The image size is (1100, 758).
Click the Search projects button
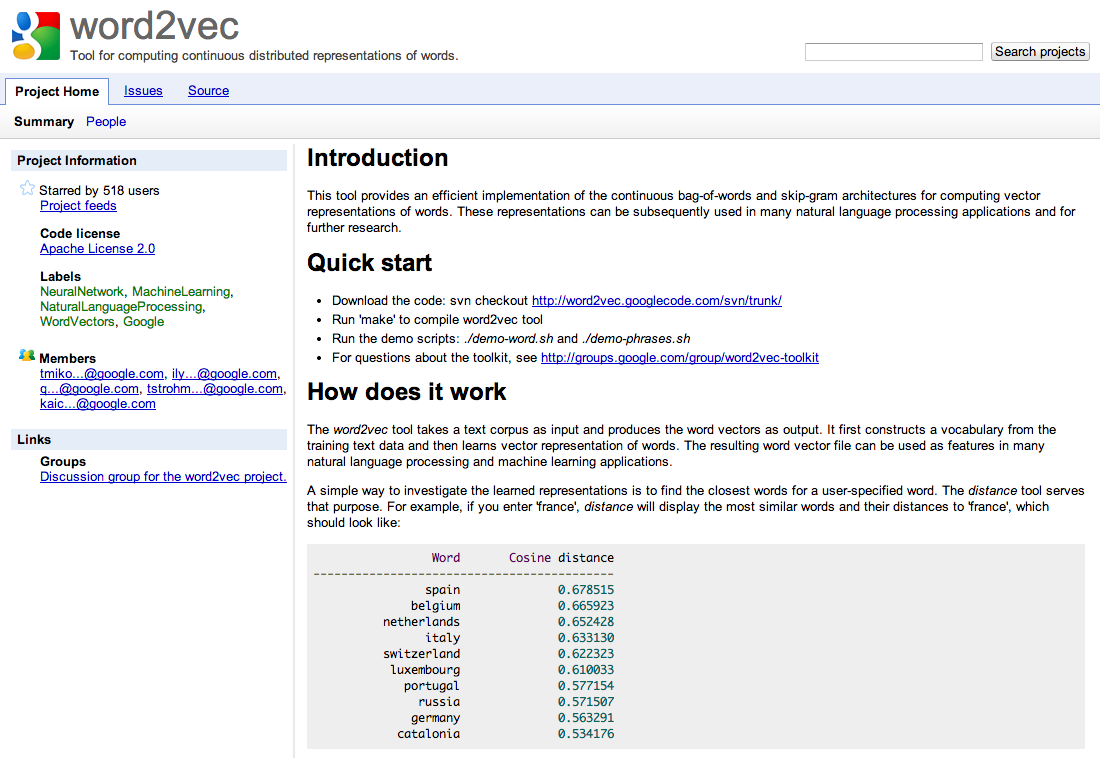click(1040, 52)
